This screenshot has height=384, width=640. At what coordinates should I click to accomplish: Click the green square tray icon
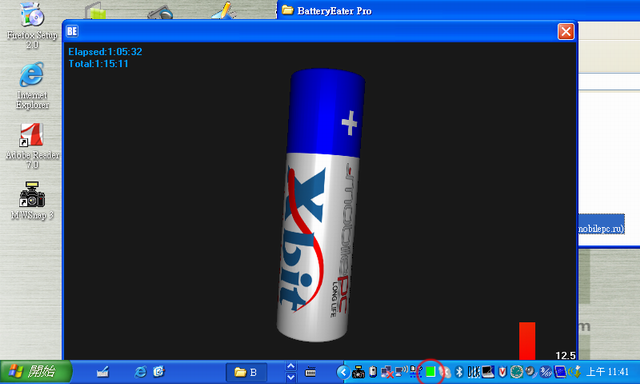click(431, 372)
